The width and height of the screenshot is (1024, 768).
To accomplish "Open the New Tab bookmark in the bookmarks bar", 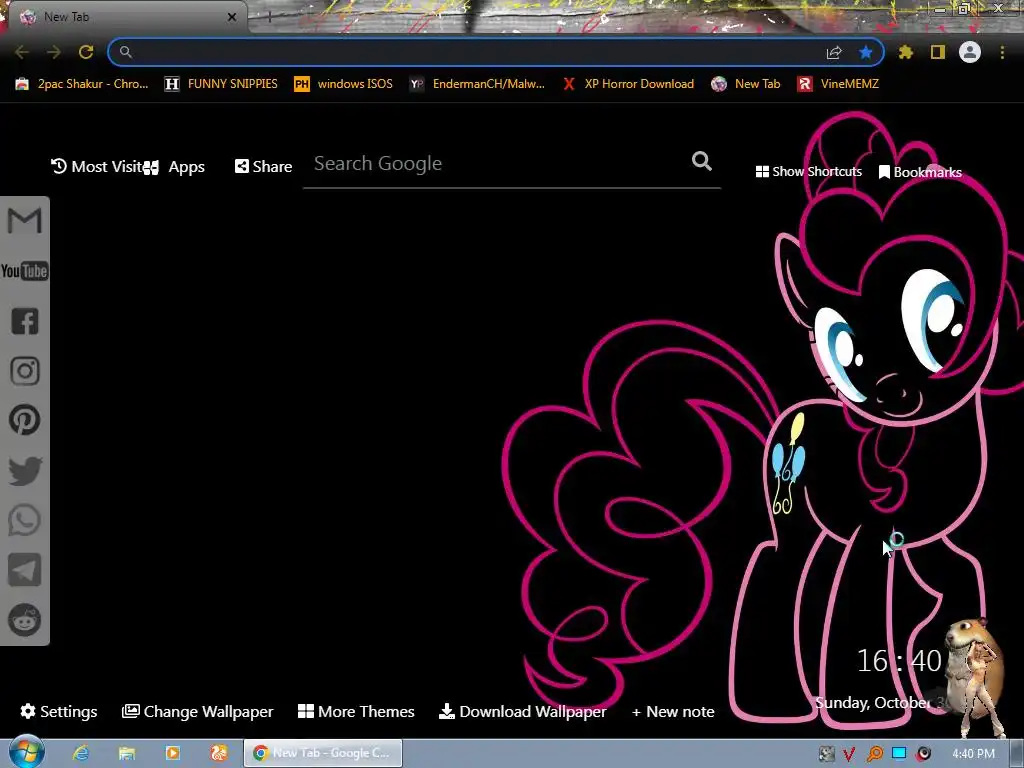I will tap(746, 84).
